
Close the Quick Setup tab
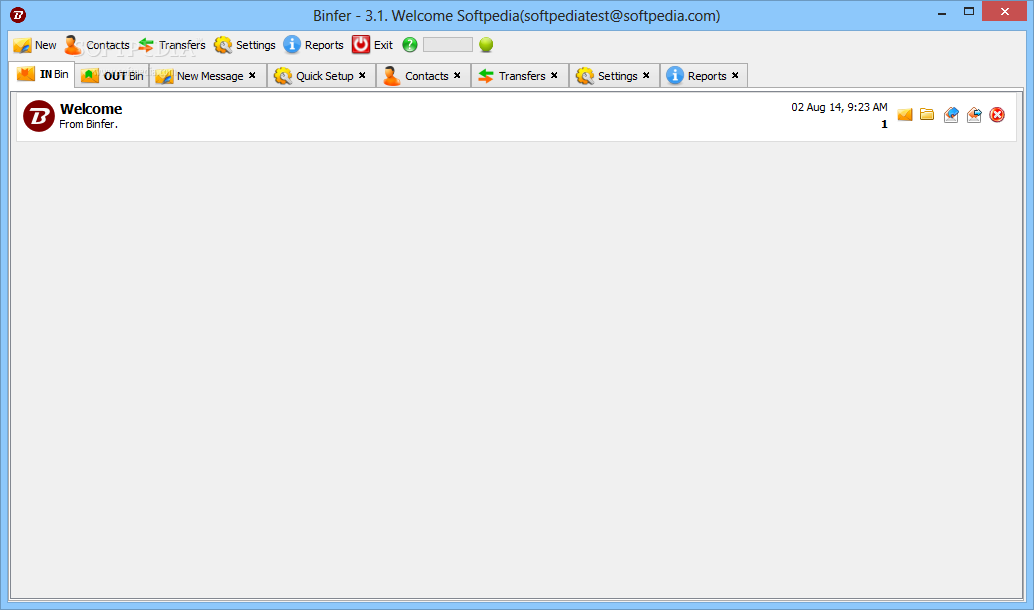pos(362,76)
